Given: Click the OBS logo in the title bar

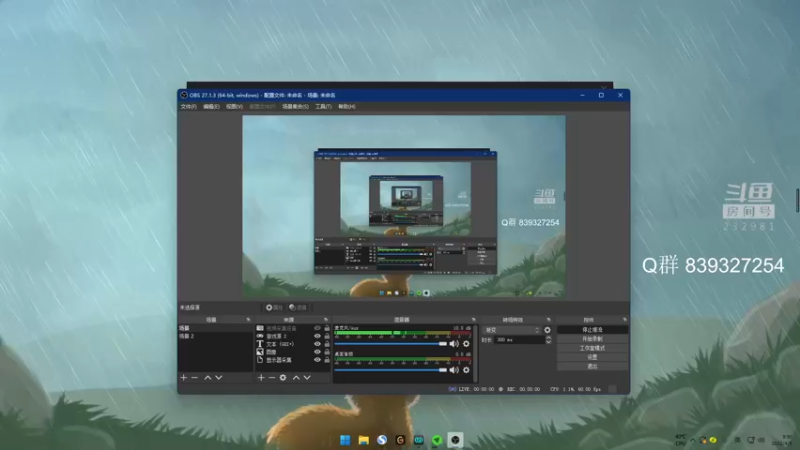Looking at the screenshot, I should [184, 95].
